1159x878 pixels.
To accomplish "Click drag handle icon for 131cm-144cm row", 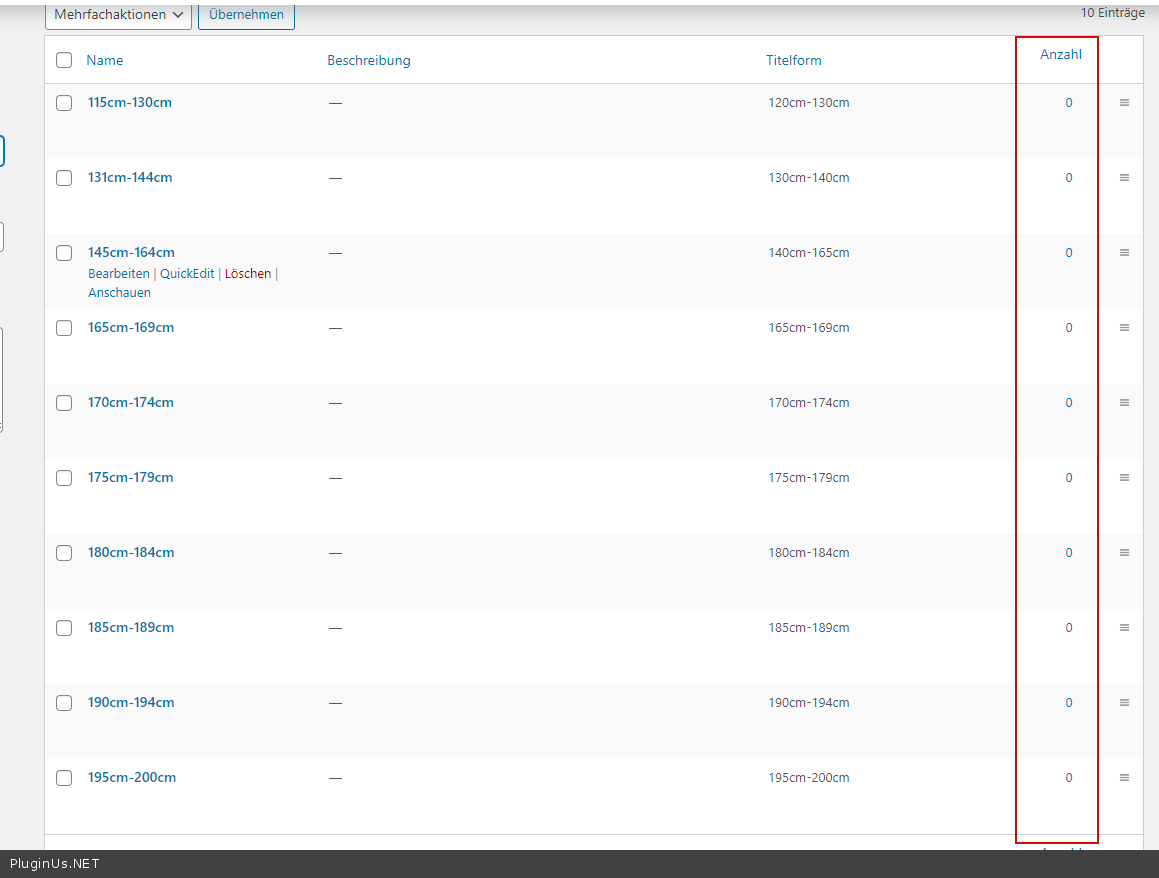I will point(1124,178).
